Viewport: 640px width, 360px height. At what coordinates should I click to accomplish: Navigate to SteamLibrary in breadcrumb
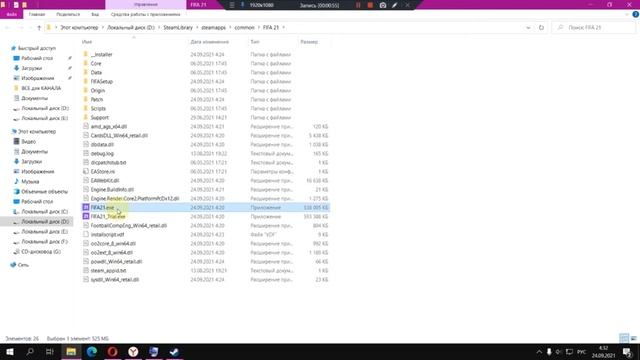click(178, 27)
